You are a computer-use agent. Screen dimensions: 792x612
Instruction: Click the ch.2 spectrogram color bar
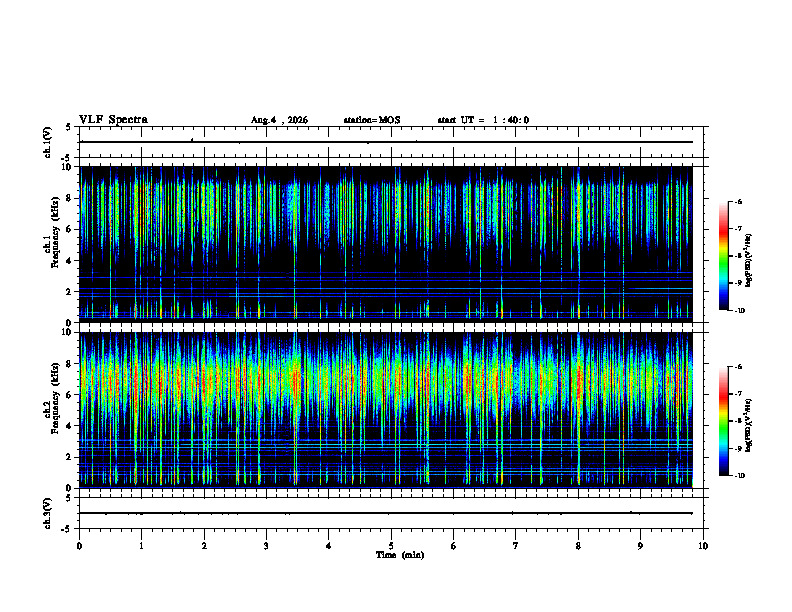click(x=723, y=421)
